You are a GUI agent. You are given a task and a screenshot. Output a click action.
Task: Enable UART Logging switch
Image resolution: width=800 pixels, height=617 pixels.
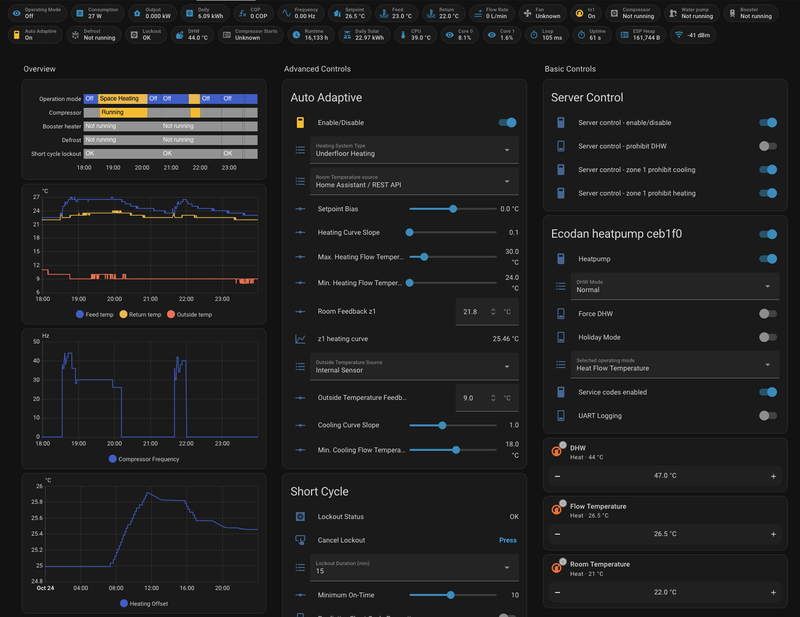tap(768, 415)
